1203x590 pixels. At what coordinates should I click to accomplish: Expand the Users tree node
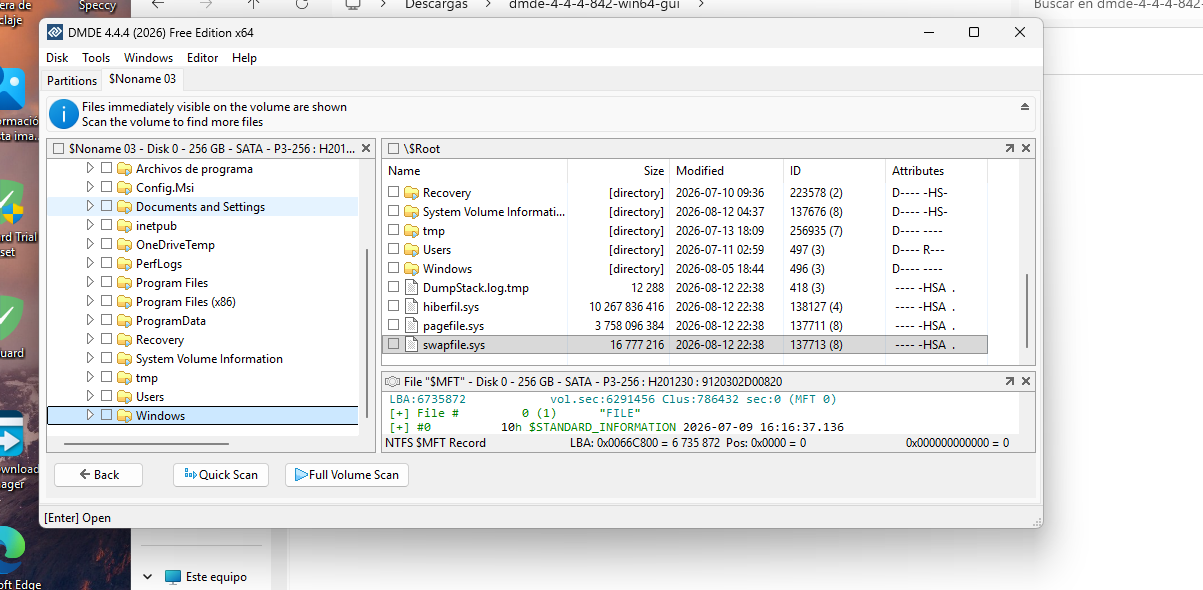click(x=89, y=397)
